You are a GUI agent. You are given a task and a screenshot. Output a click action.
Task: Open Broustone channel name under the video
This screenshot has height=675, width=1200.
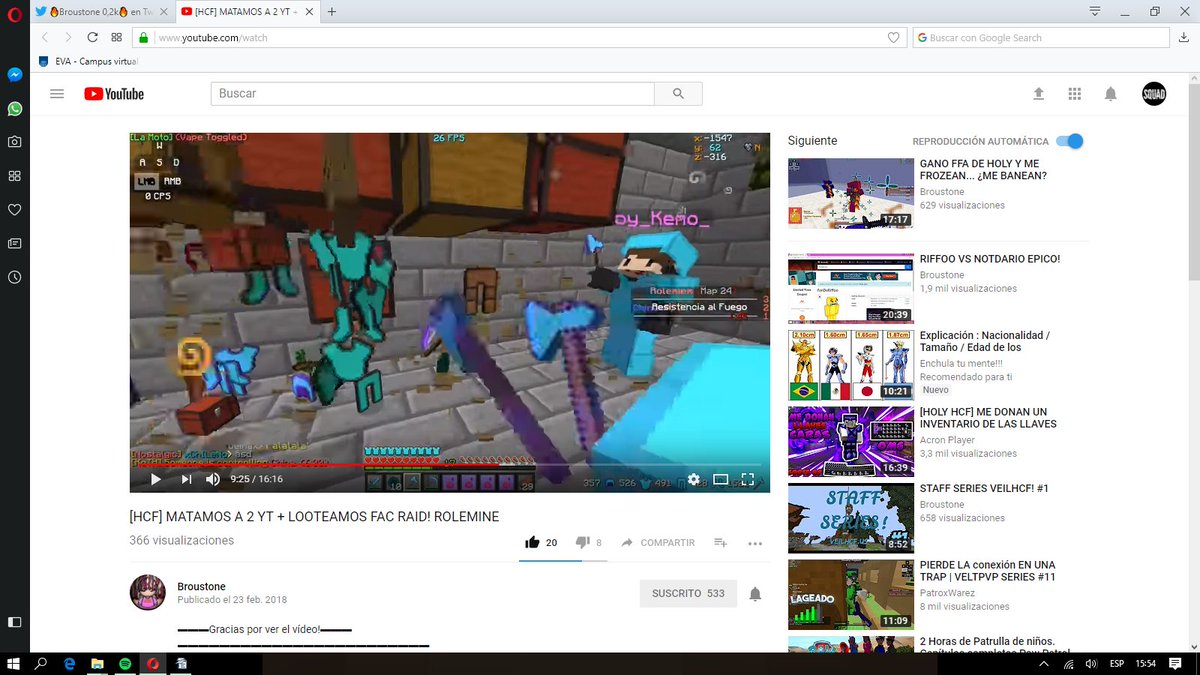(x=201, y=586)
